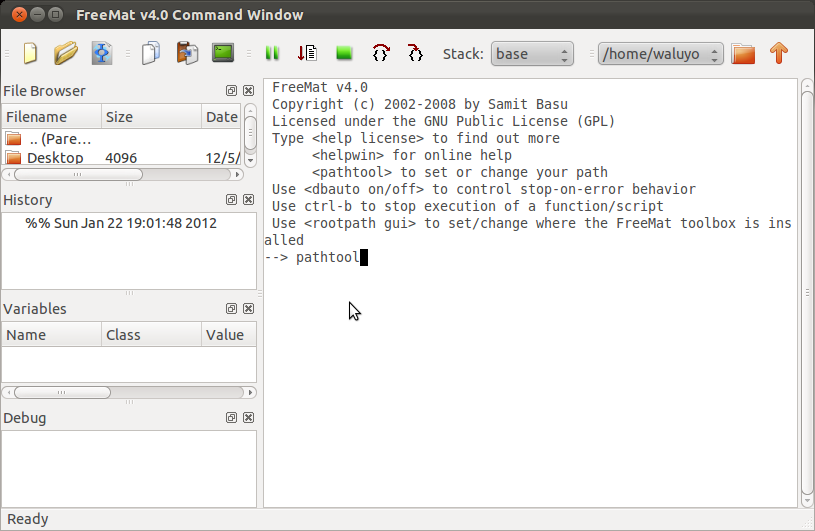Select the Desktop folder row
Viewport: 815px width, 531px height.
[x=122, y=158]
